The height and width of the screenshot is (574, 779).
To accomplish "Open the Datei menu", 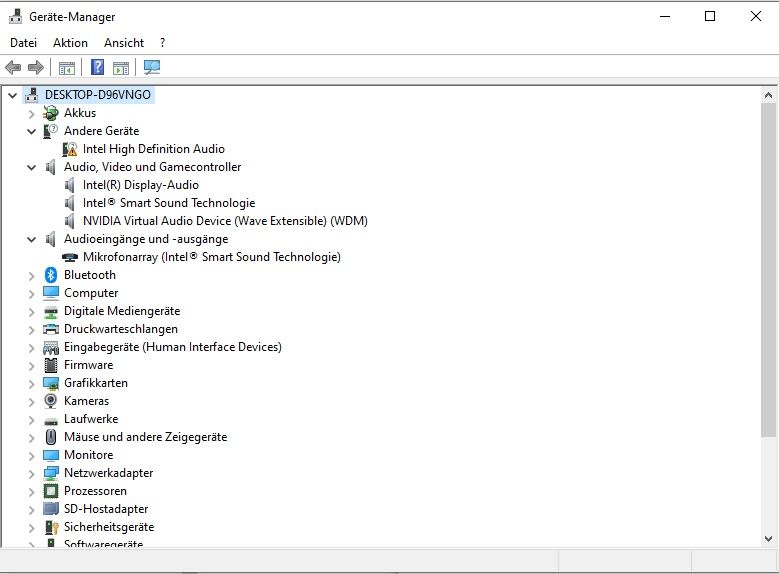I will click(23, 43).
